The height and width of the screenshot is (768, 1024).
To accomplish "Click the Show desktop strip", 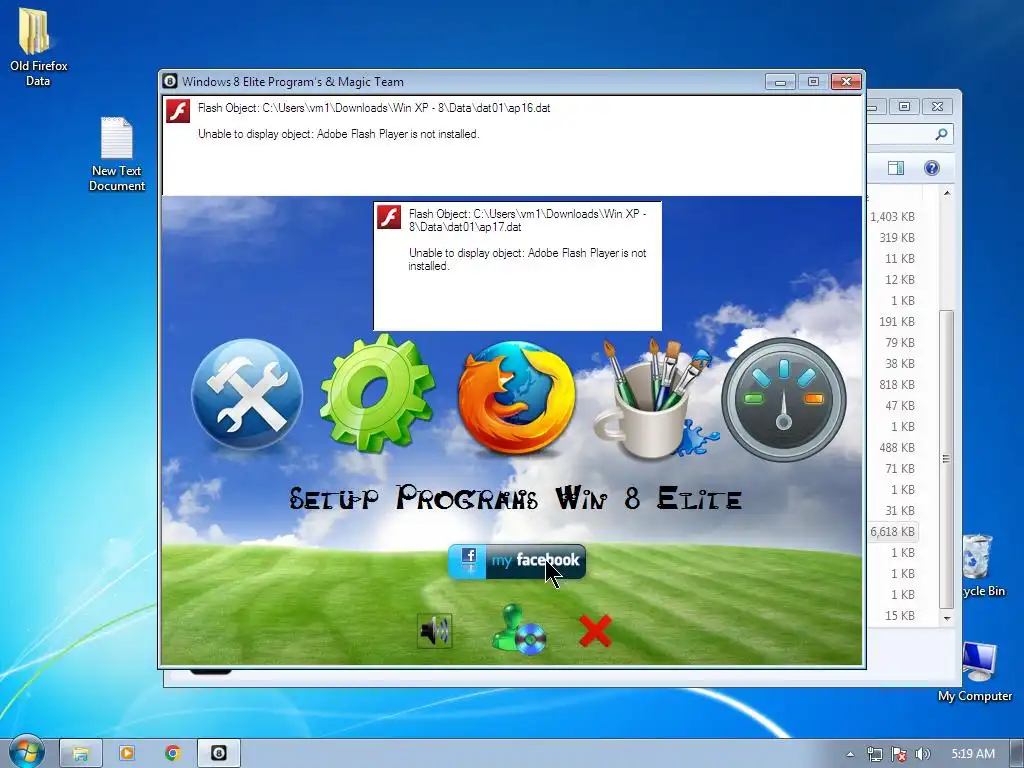I will 1017,753.
